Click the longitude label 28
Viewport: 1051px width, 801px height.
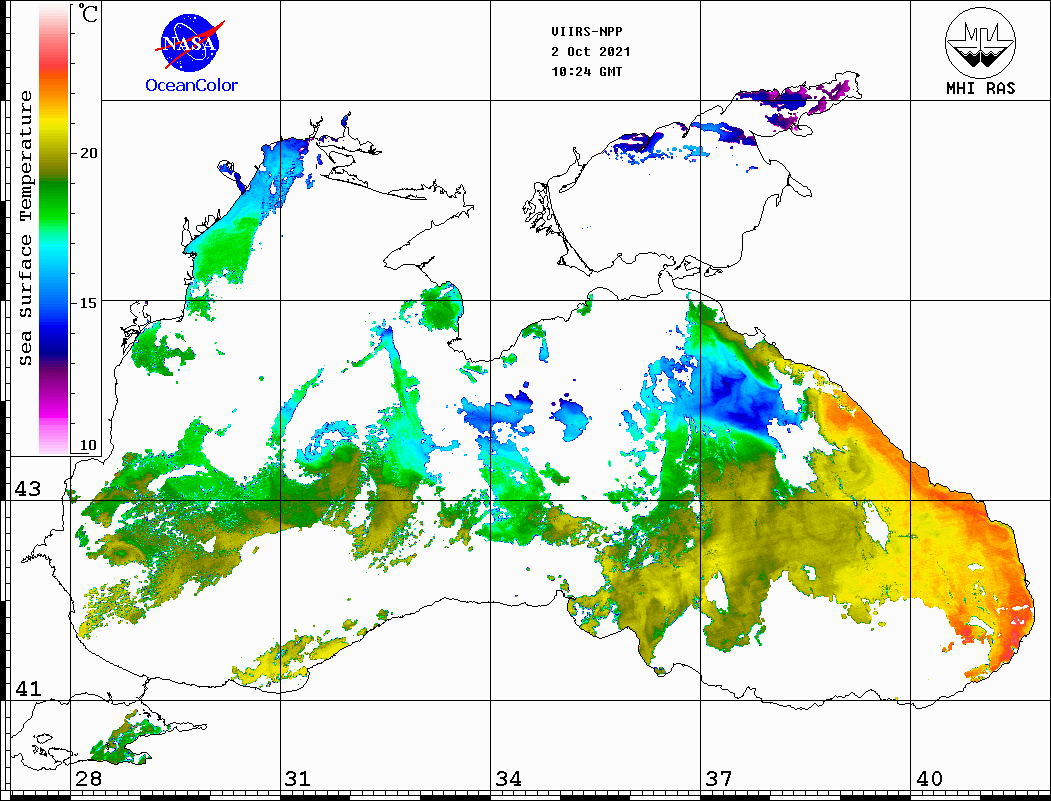tap(88, 778)
